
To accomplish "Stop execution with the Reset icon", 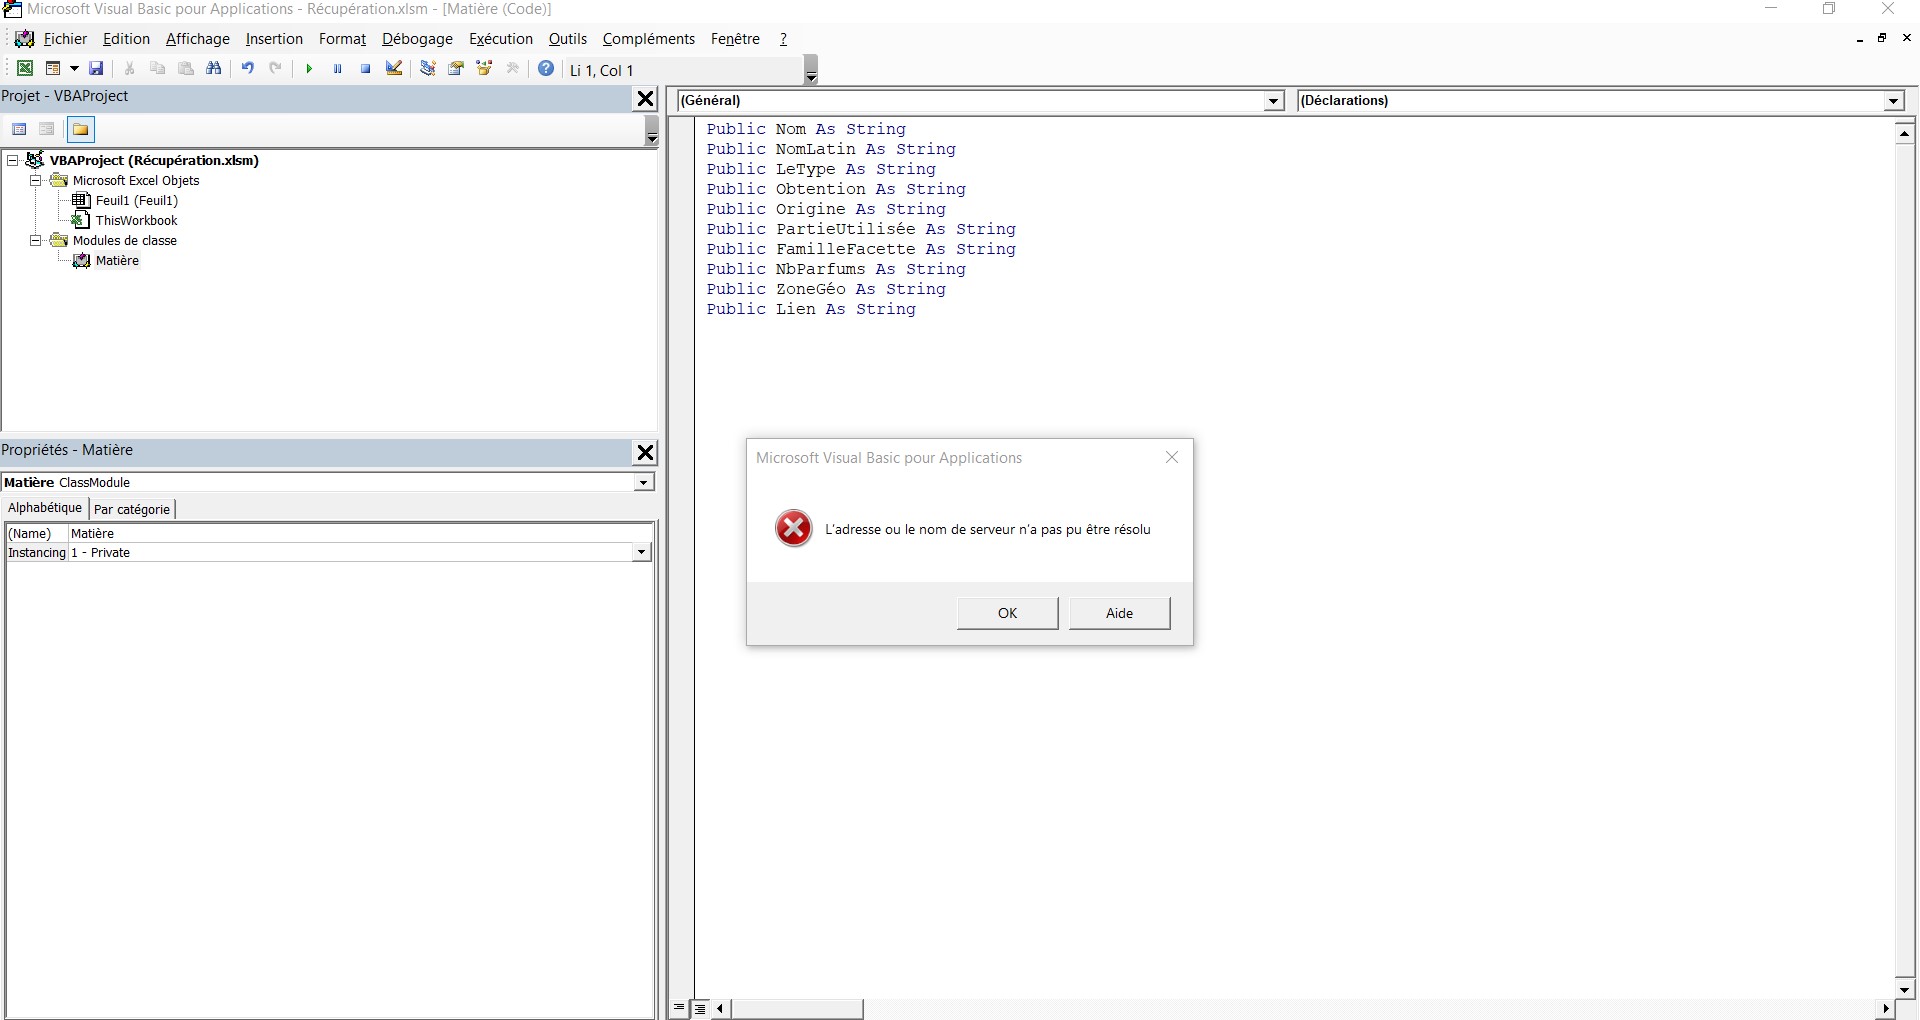I will (365, 69).
